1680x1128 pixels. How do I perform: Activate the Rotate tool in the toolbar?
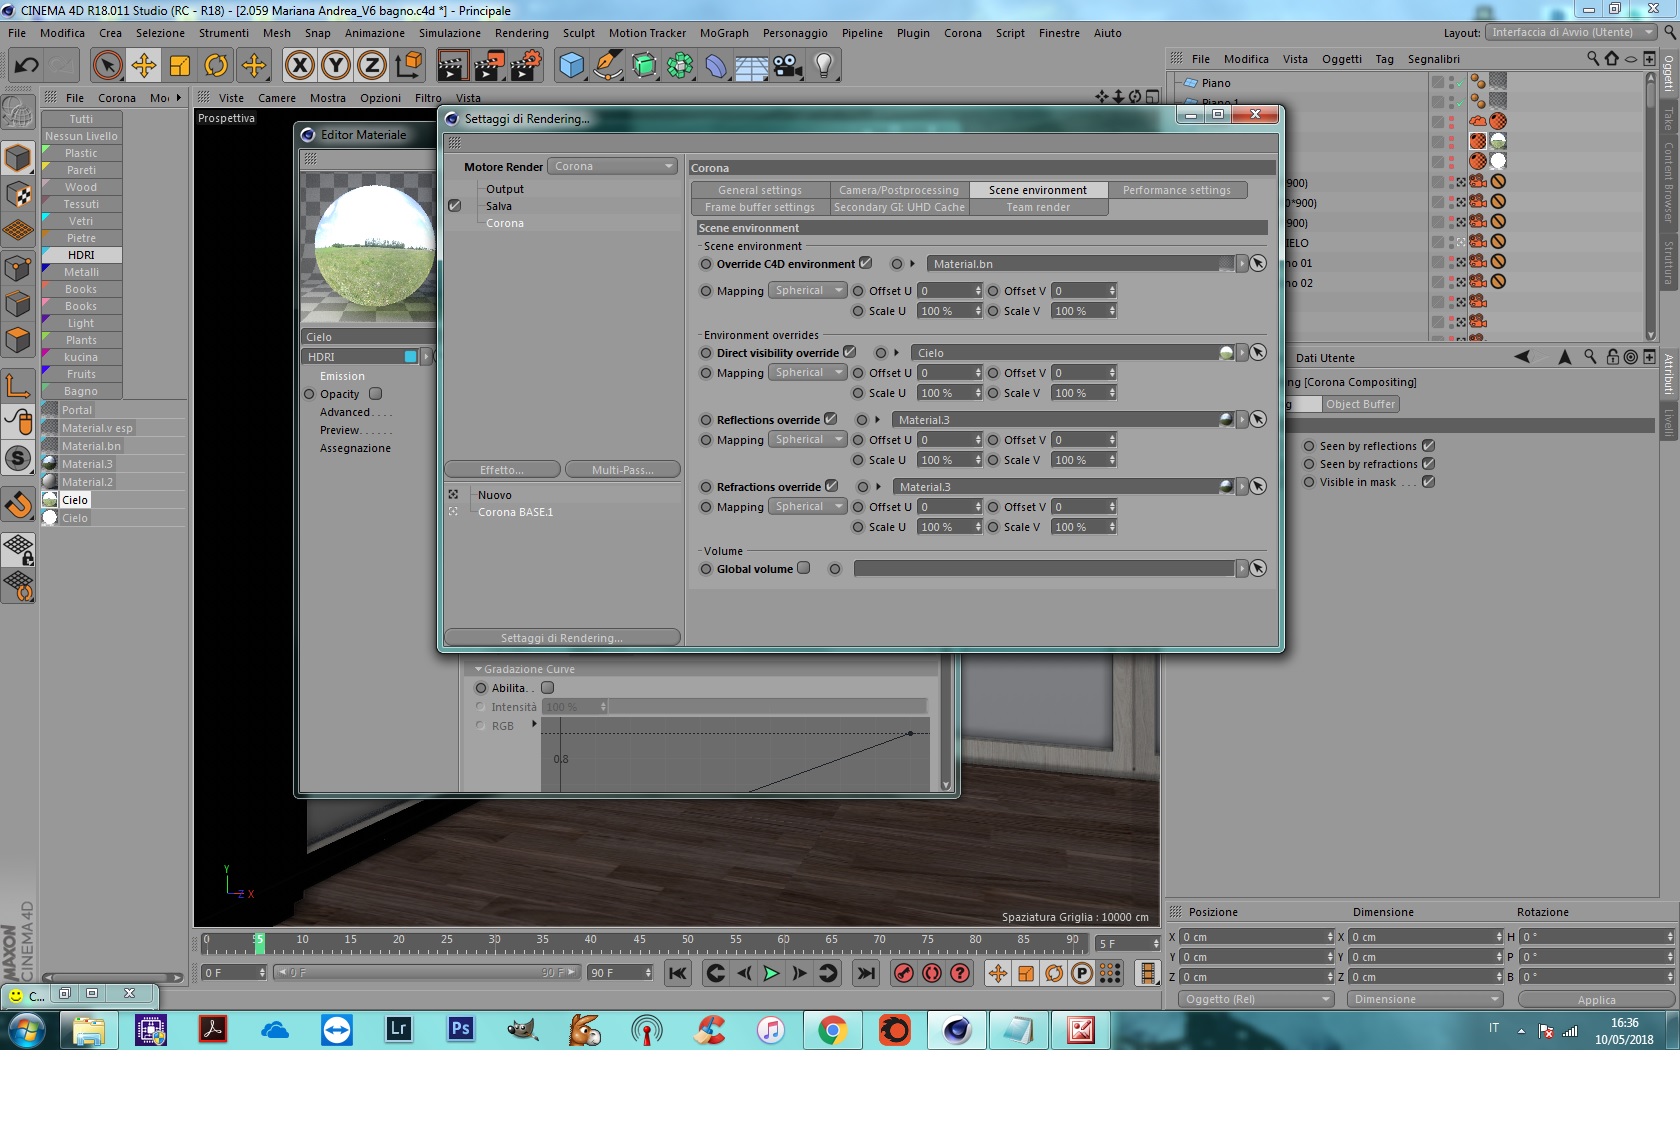(x=216, y=66)
